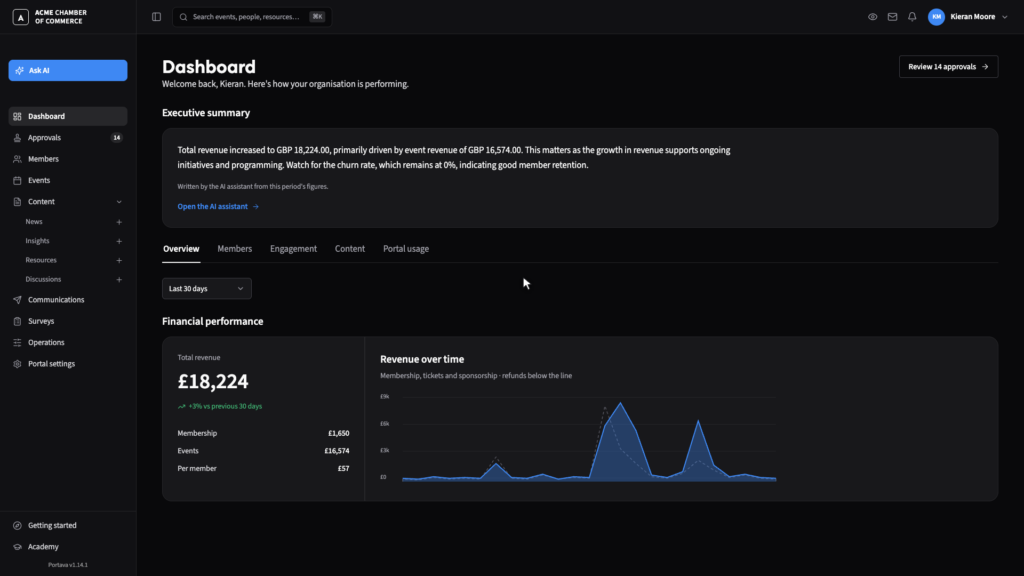
Task: Add a new Insights item with plus
Action: tap(119, 241)
